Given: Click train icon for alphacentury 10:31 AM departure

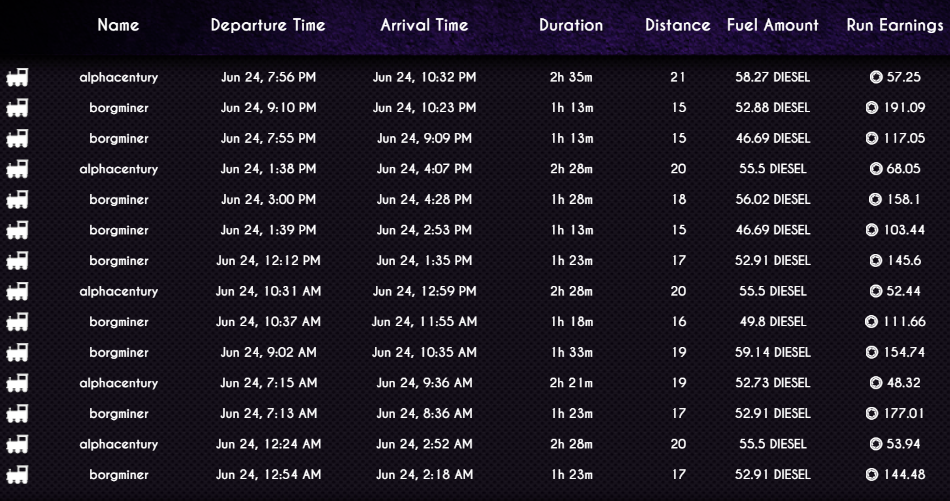Looking at the screenshot, I should (17, 291).
